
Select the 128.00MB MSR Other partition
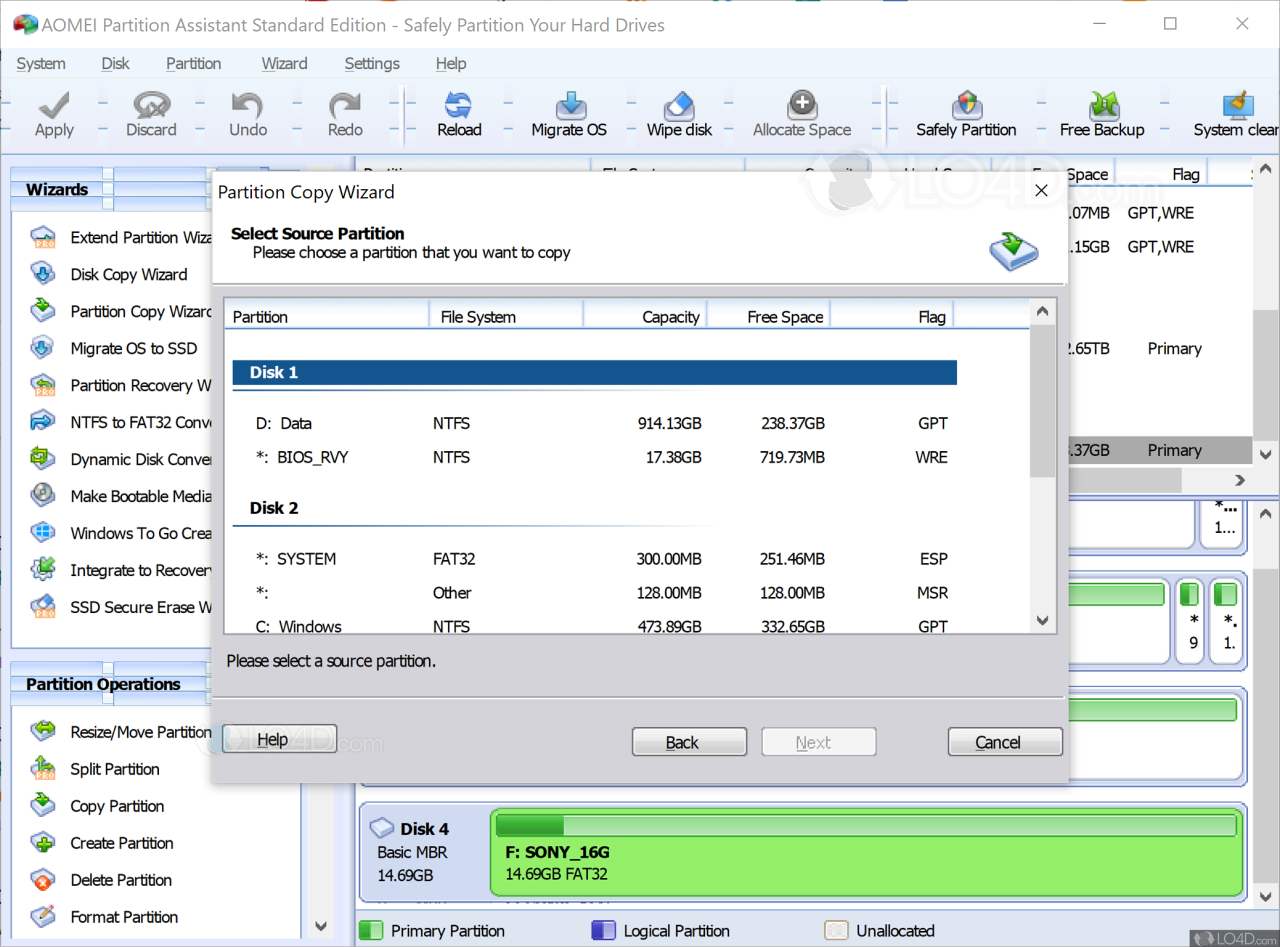point(595,593)
